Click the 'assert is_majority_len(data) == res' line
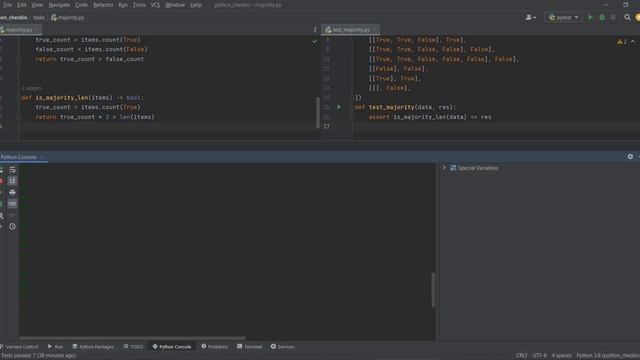The image size is (640, 360). [430, 117]
